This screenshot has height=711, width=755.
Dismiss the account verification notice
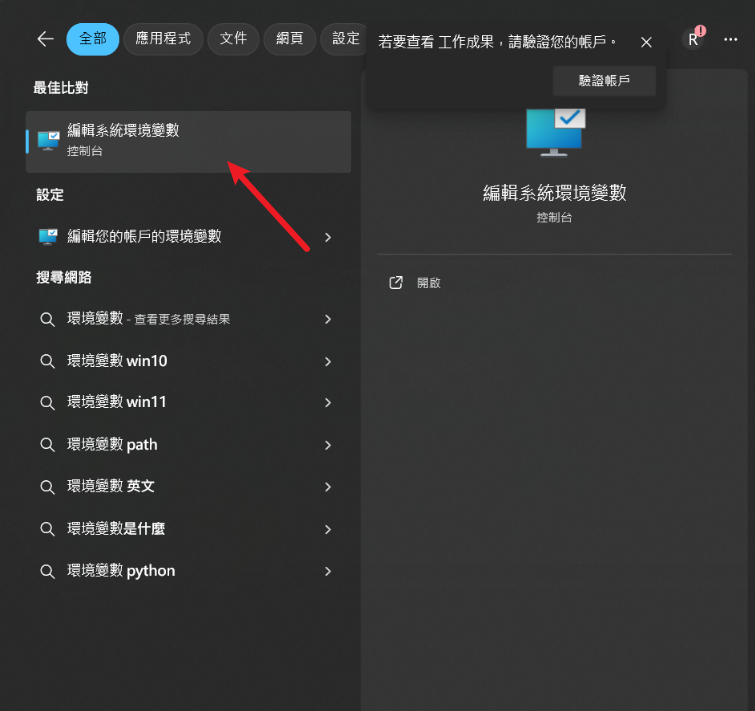[x=646, y=42]
